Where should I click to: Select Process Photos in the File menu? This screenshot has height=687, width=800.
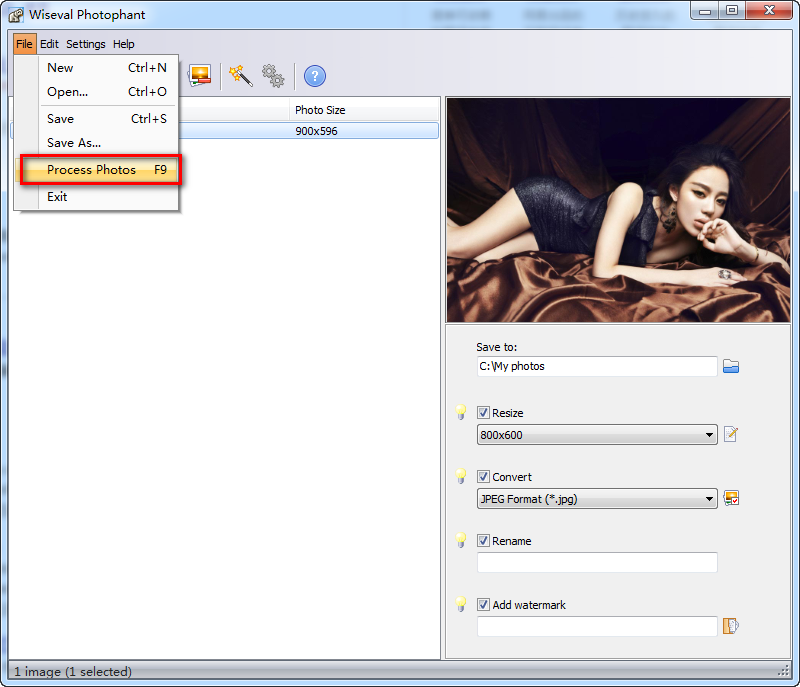pyautogui.click(x=101, y=170)
